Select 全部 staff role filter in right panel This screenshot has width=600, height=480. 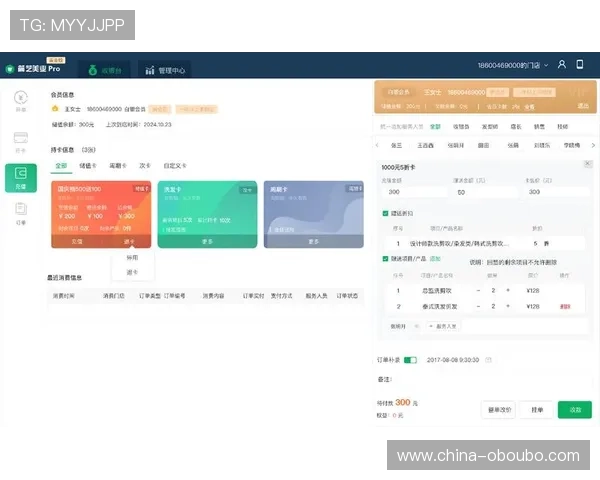click(x=435, y=127)
